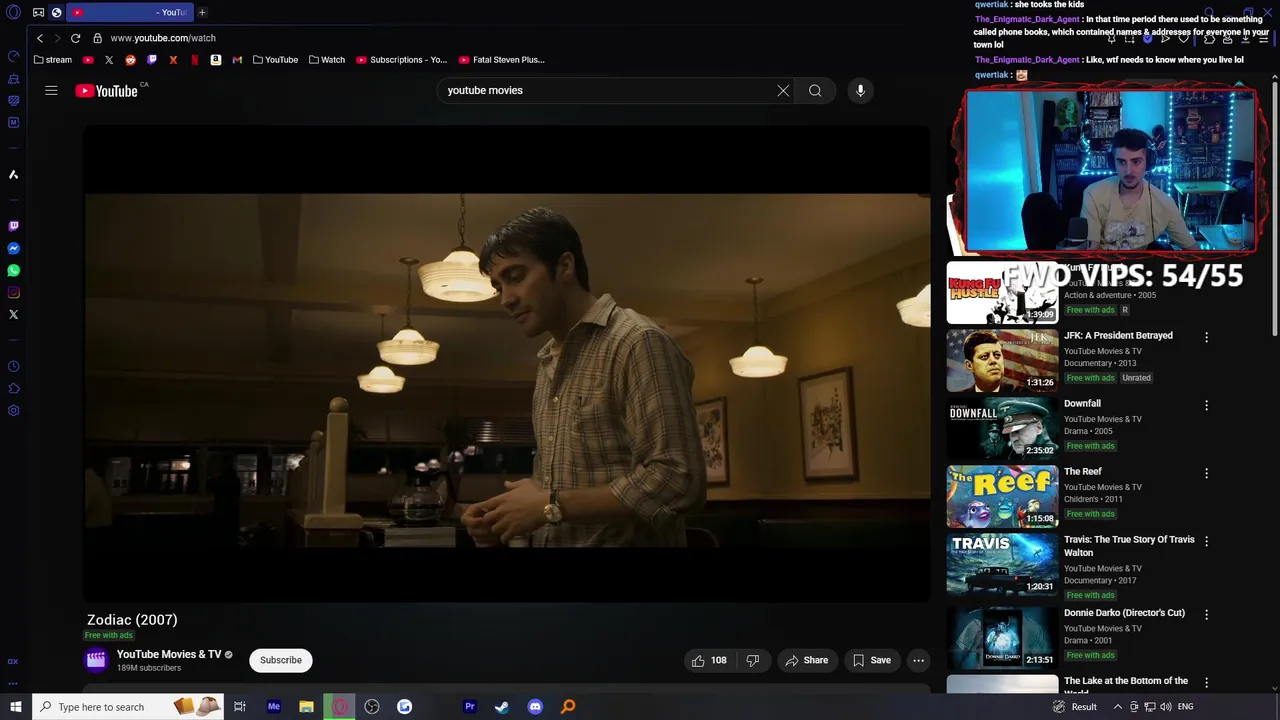Viewport: 1280px width, 720px height.
Task: Open the Aria AI sidebar icon
Action: (x=13, y=174)
